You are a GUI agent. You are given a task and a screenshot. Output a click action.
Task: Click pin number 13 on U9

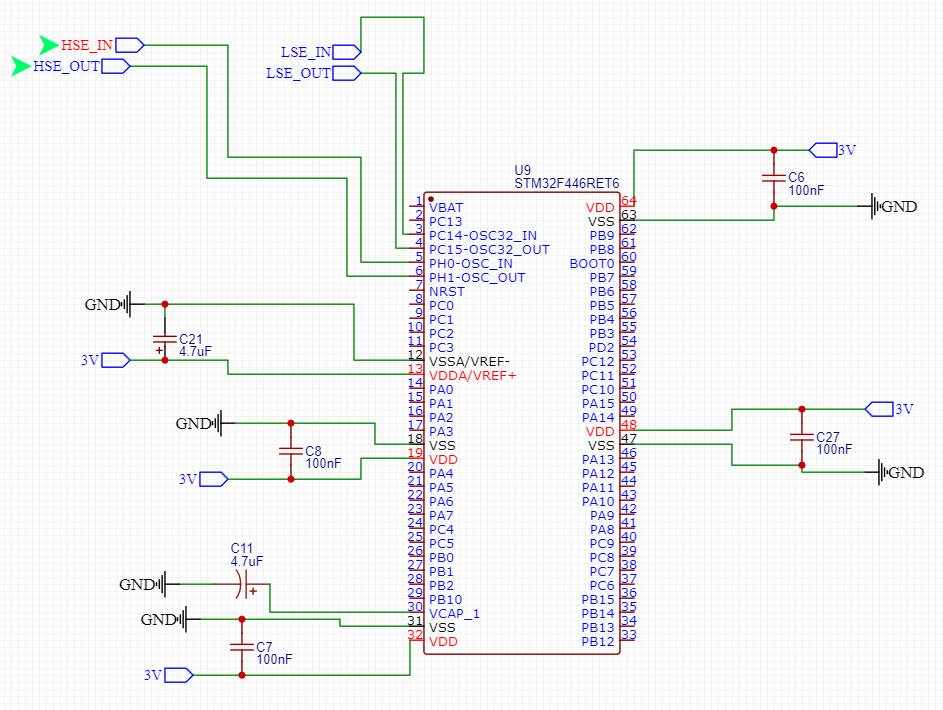click(x=416, y=369)
